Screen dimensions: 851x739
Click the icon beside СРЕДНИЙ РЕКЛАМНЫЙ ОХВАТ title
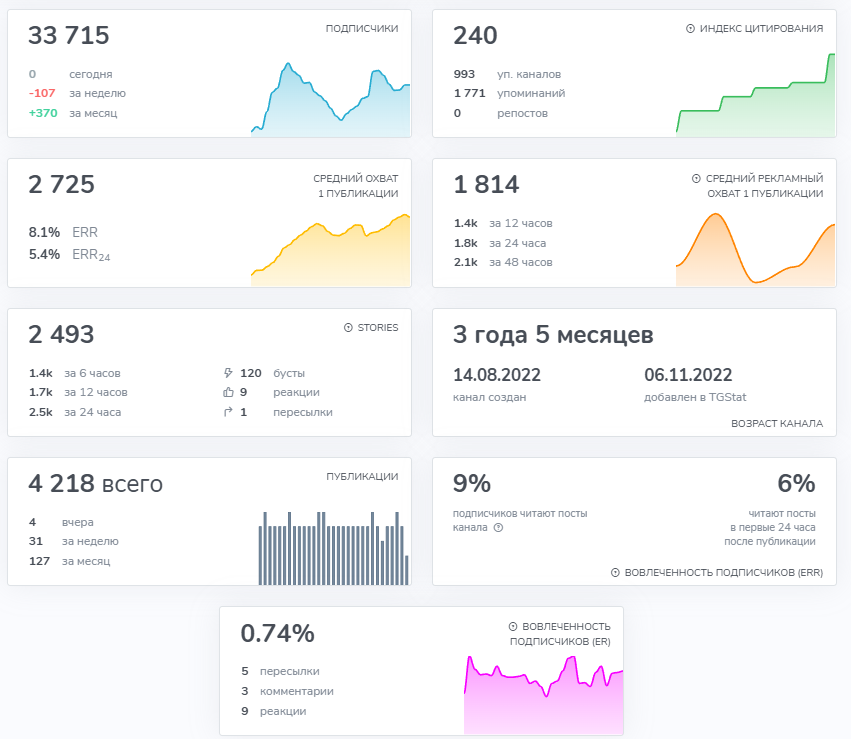(x=696, y=179)
